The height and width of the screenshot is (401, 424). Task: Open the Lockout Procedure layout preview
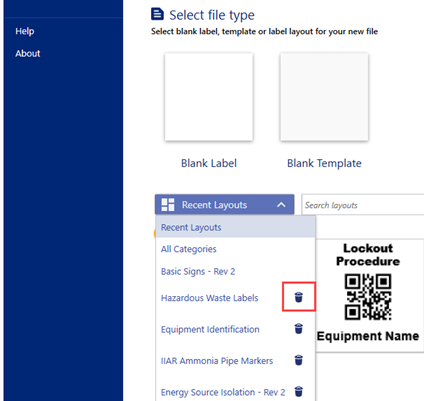click(370, 295)
